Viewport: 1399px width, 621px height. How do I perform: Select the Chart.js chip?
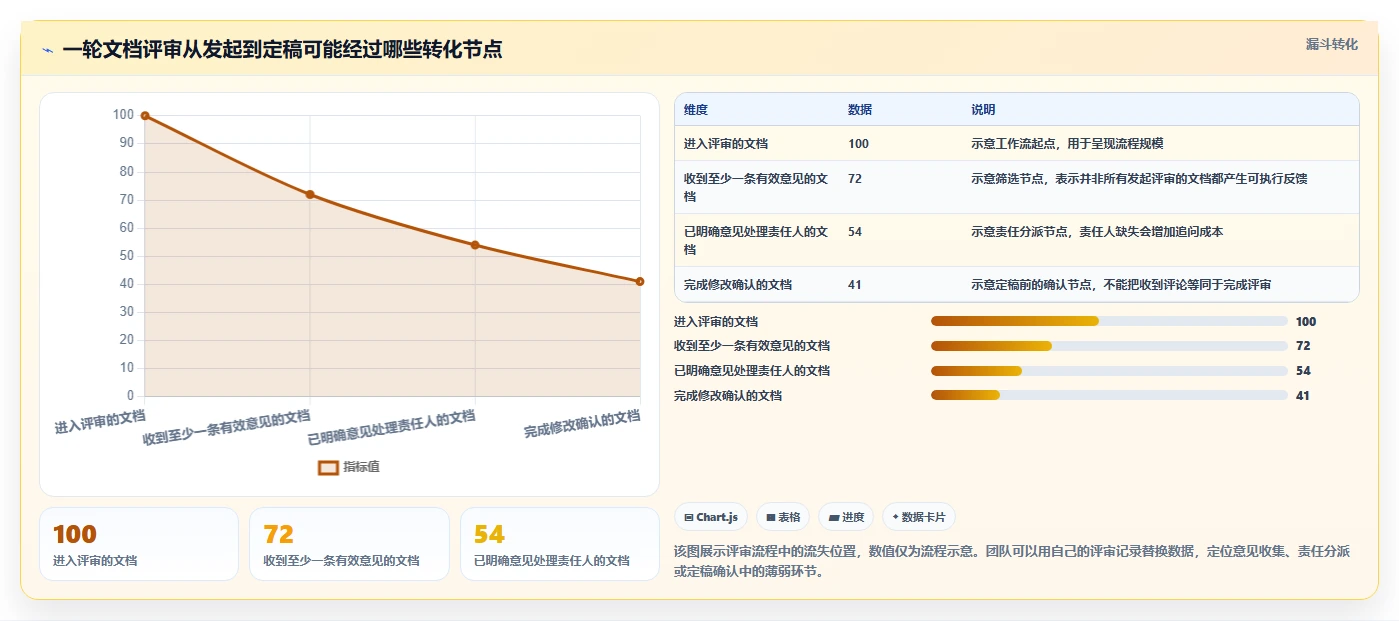711,517
